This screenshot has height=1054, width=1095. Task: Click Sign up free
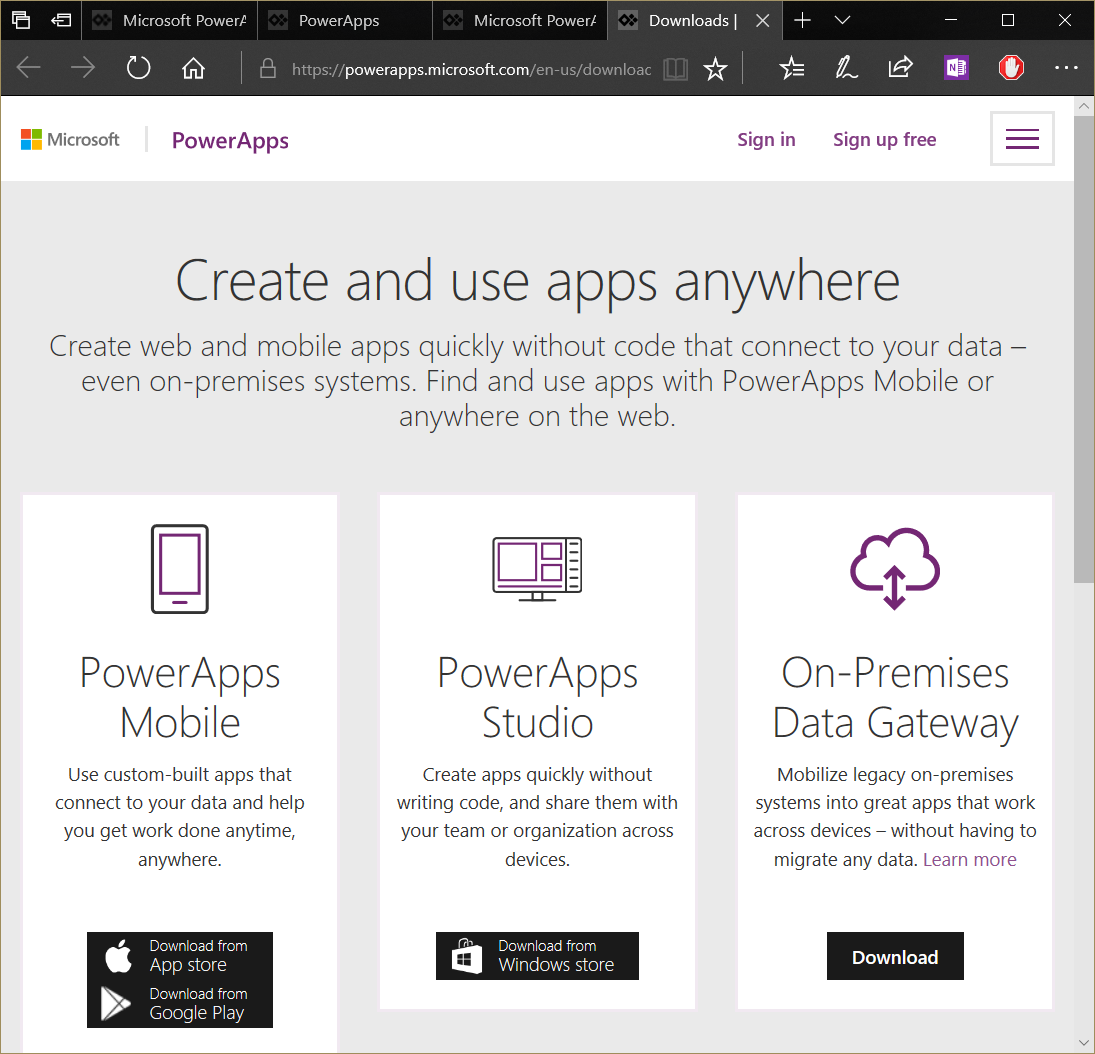(x=884, y=139)
